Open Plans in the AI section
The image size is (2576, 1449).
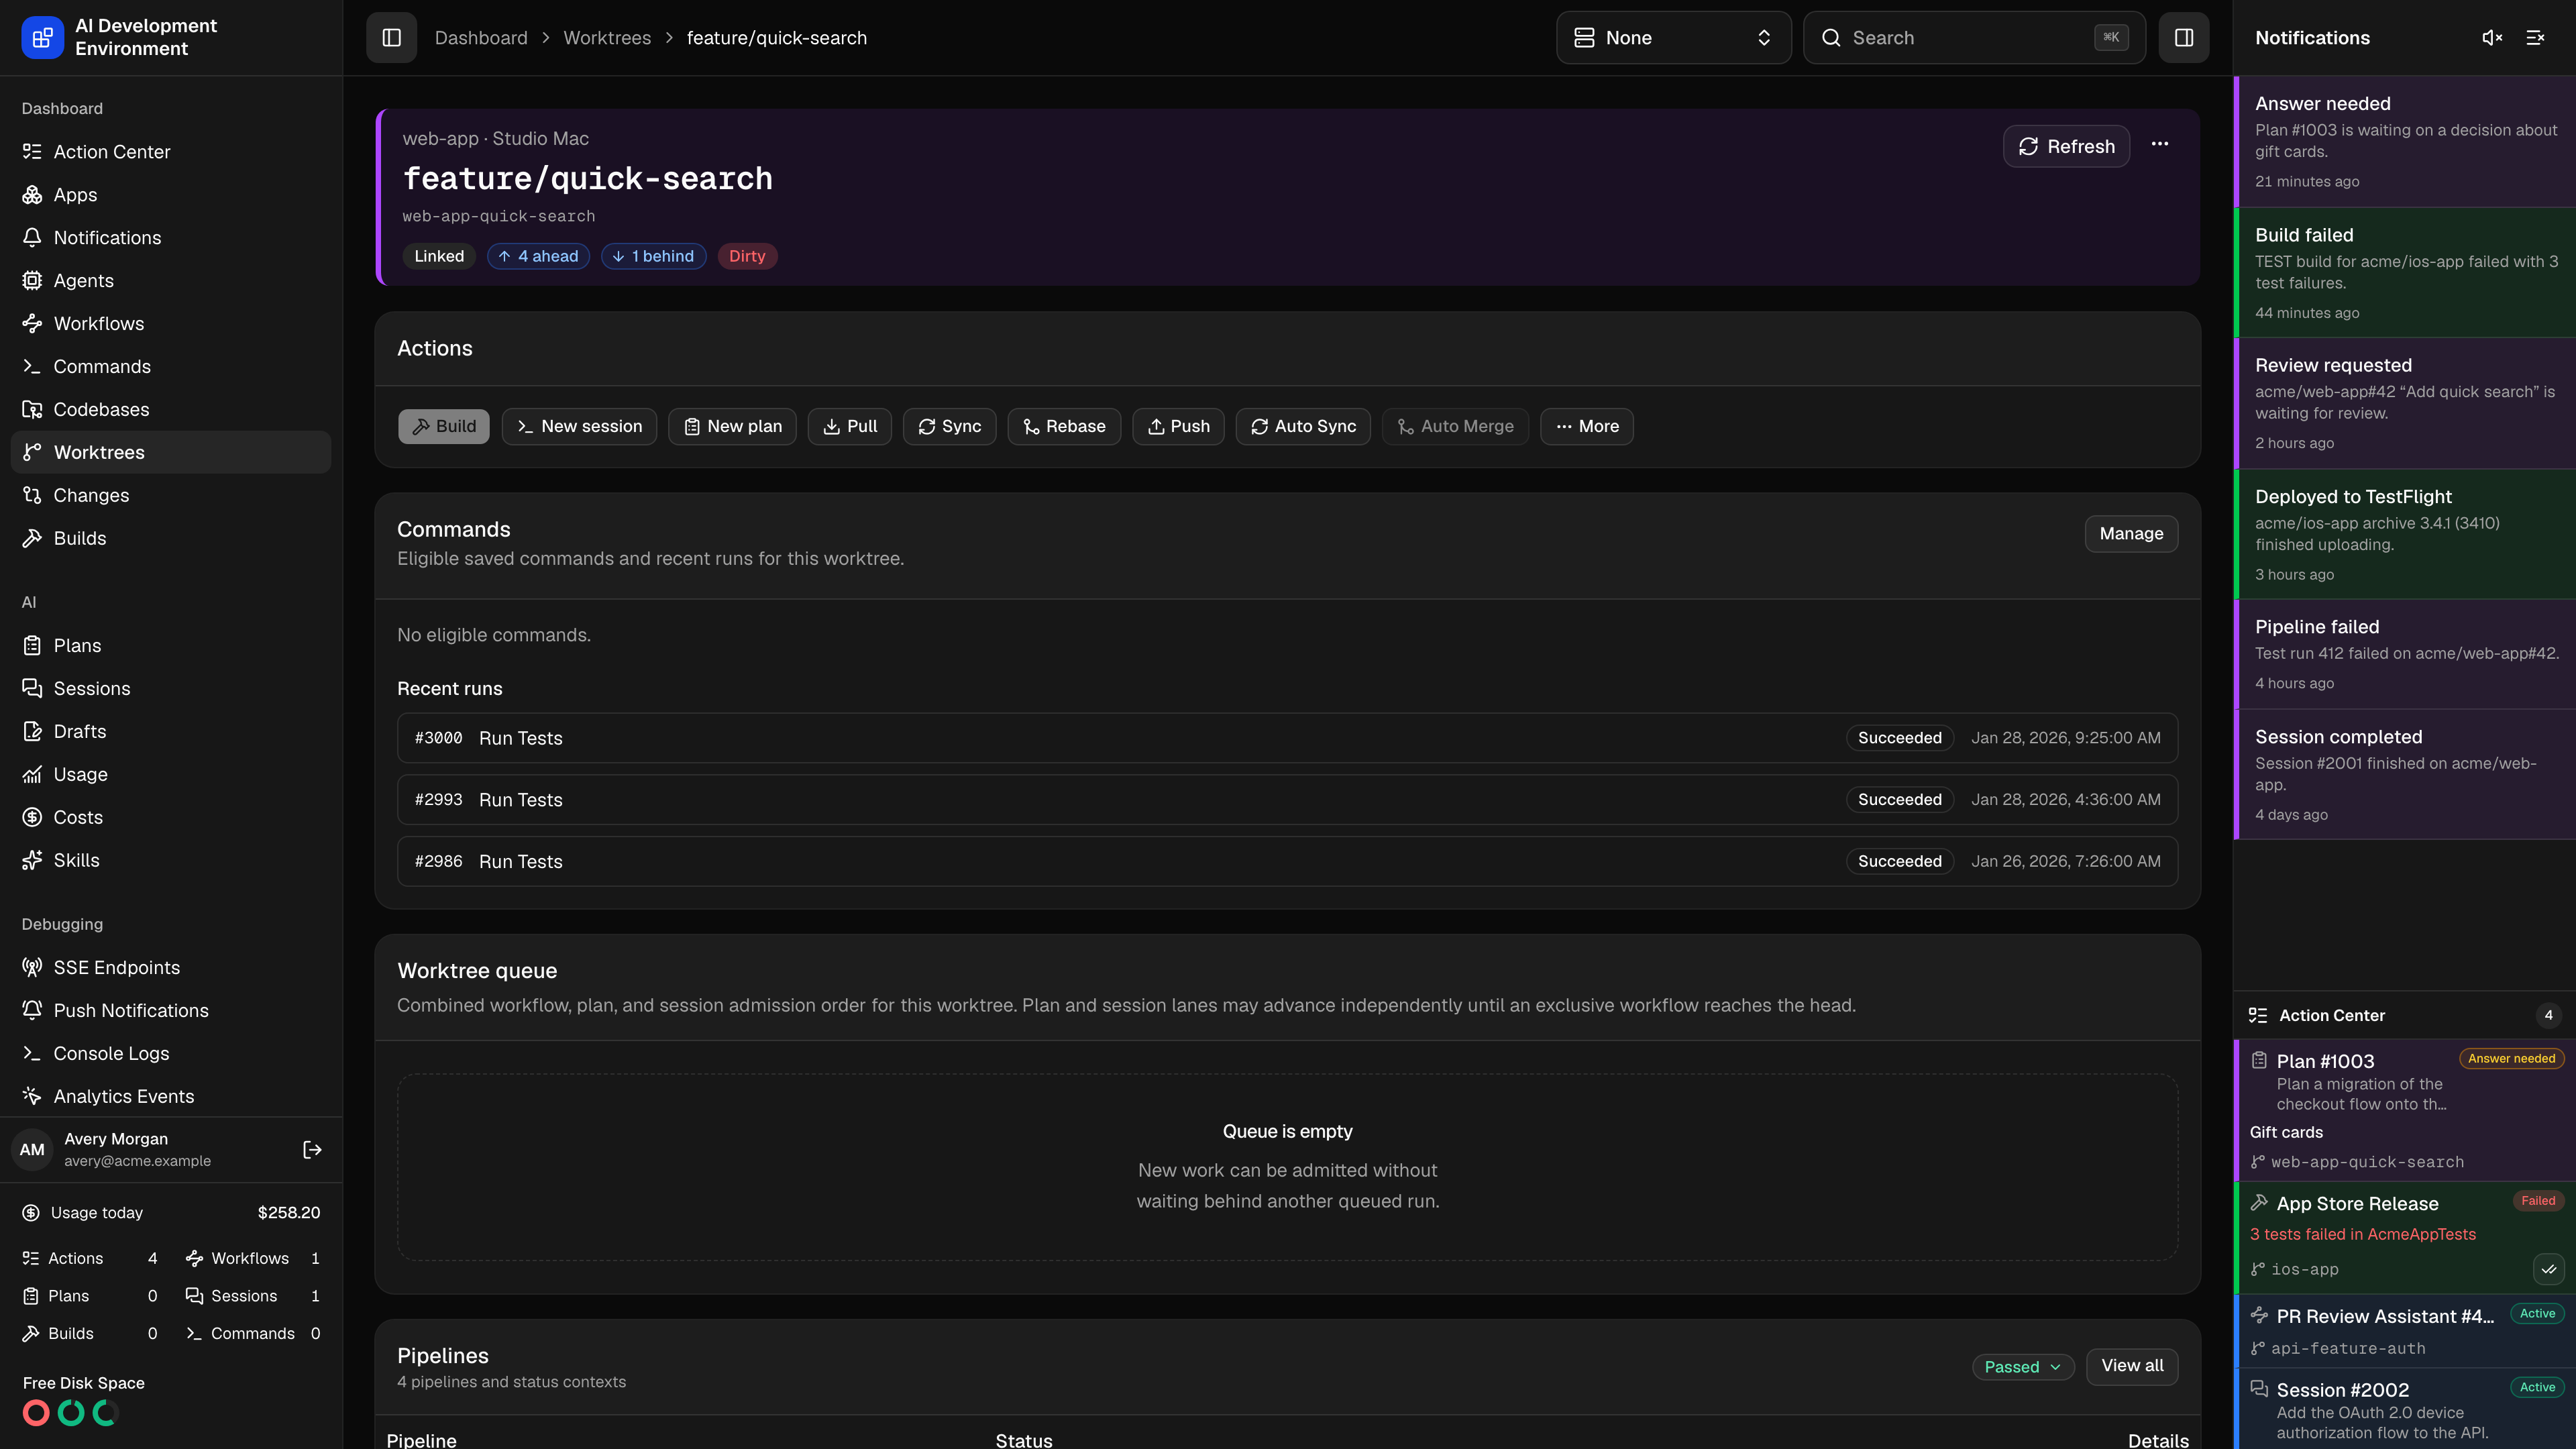(x=171, y=646)
